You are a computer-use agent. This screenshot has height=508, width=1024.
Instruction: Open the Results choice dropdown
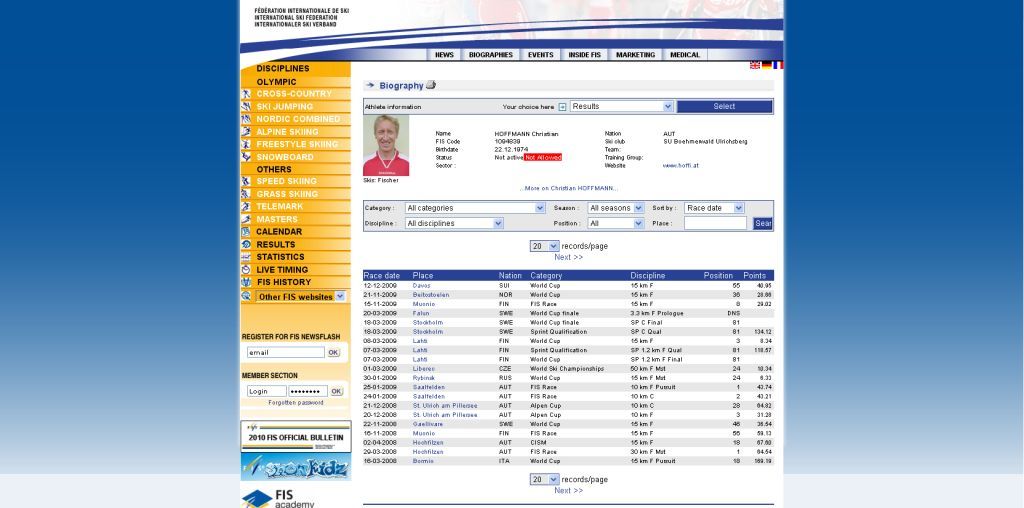click(x=622, y=106)
